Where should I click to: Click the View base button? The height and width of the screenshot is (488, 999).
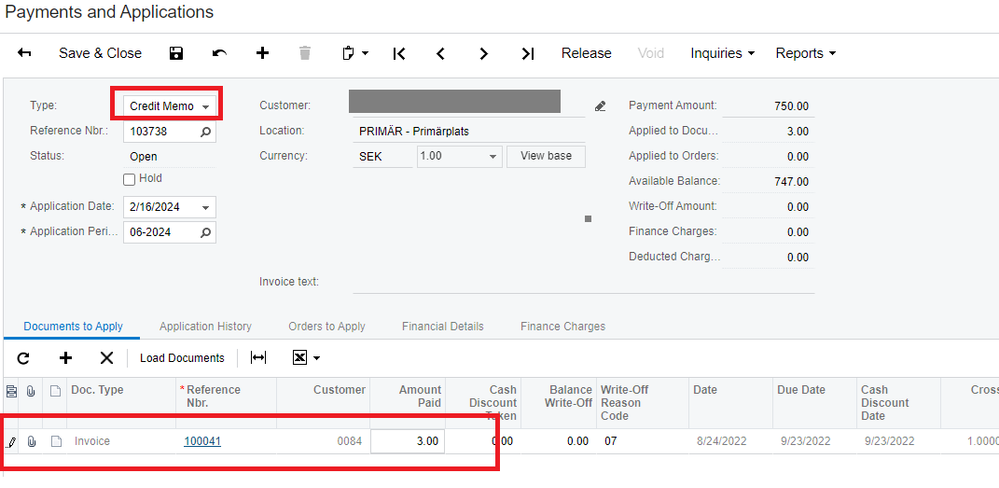coord(546,157)
